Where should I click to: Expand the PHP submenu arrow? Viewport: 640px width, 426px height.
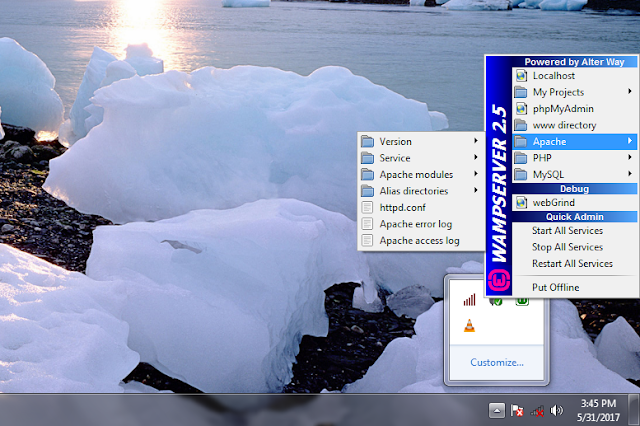tap(630, 158)
